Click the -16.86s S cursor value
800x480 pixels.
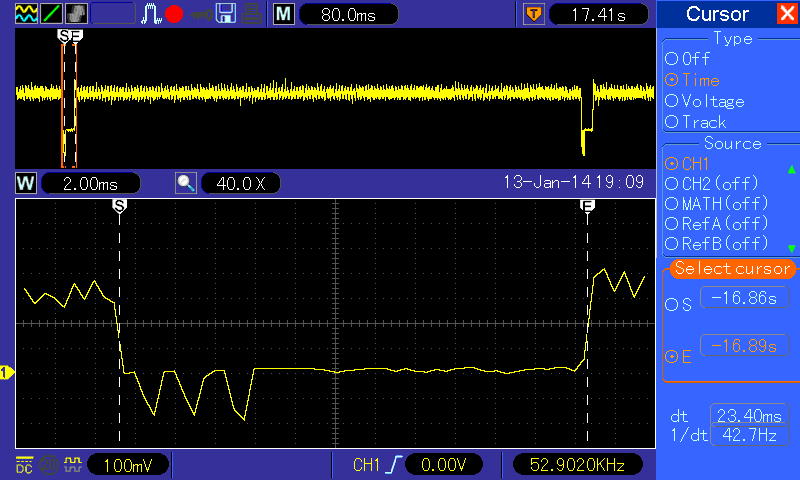pos(744,297)
